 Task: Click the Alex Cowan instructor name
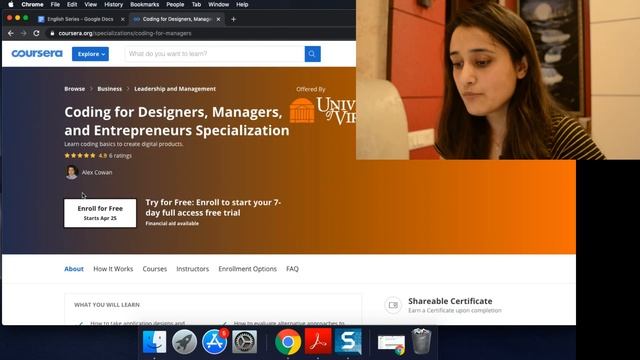97,172
